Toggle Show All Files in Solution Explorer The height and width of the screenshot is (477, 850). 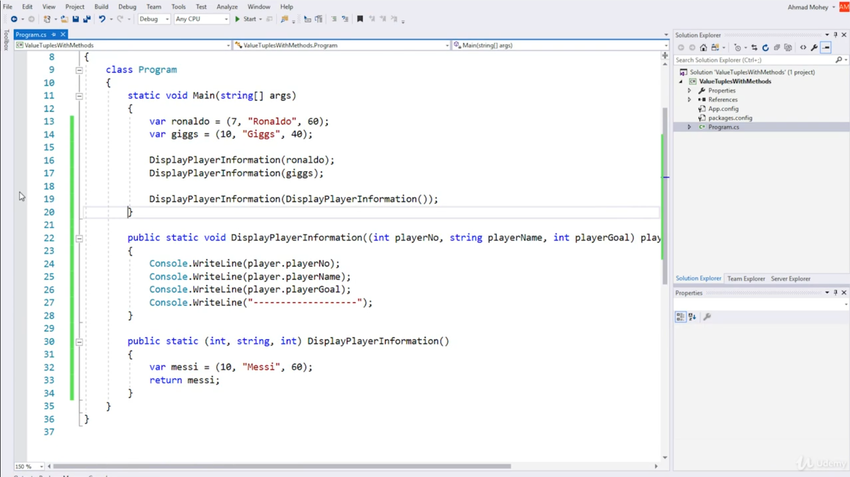coord(788,48)
